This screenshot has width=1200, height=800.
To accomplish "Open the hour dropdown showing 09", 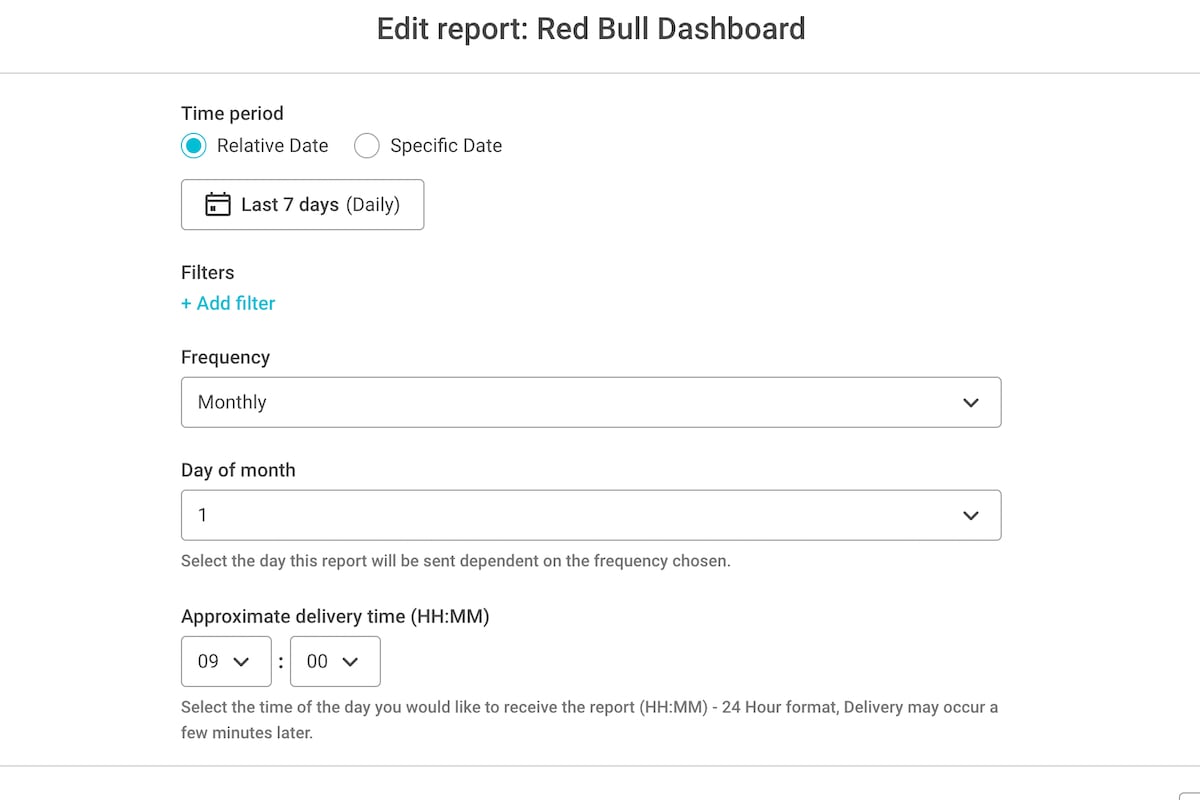I will pos(226,661).
